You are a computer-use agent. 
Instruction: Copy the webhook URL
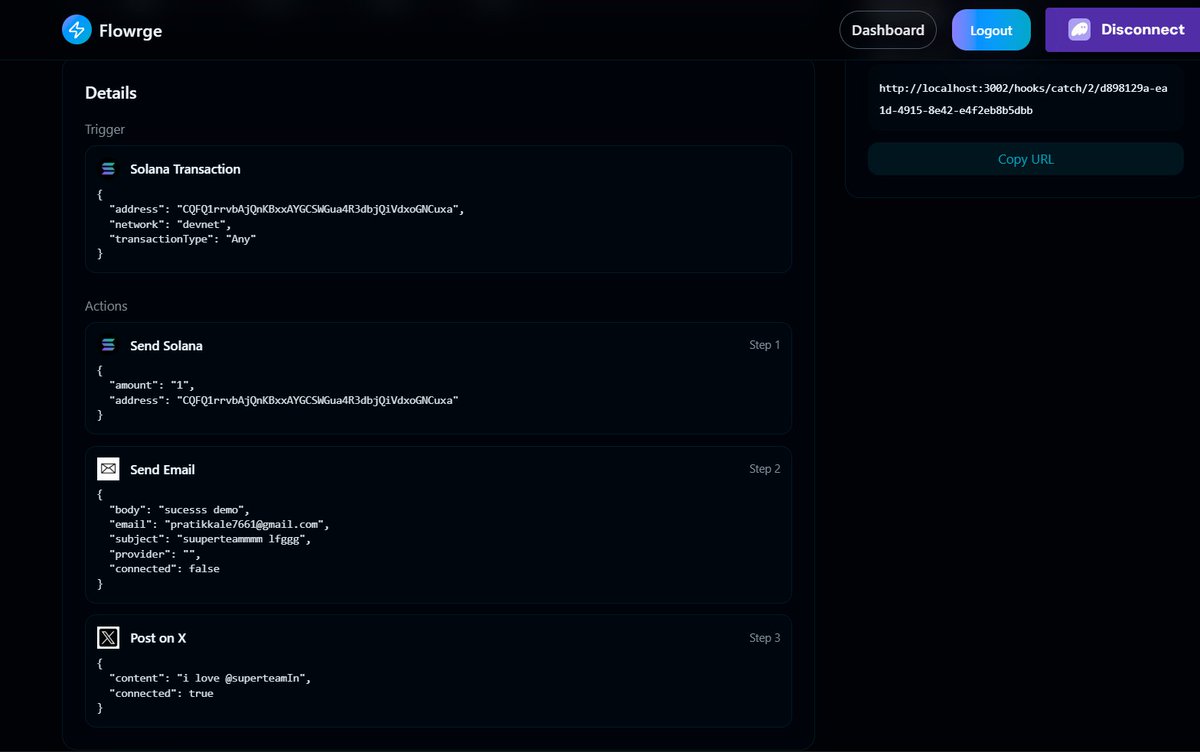(1025, 159)
